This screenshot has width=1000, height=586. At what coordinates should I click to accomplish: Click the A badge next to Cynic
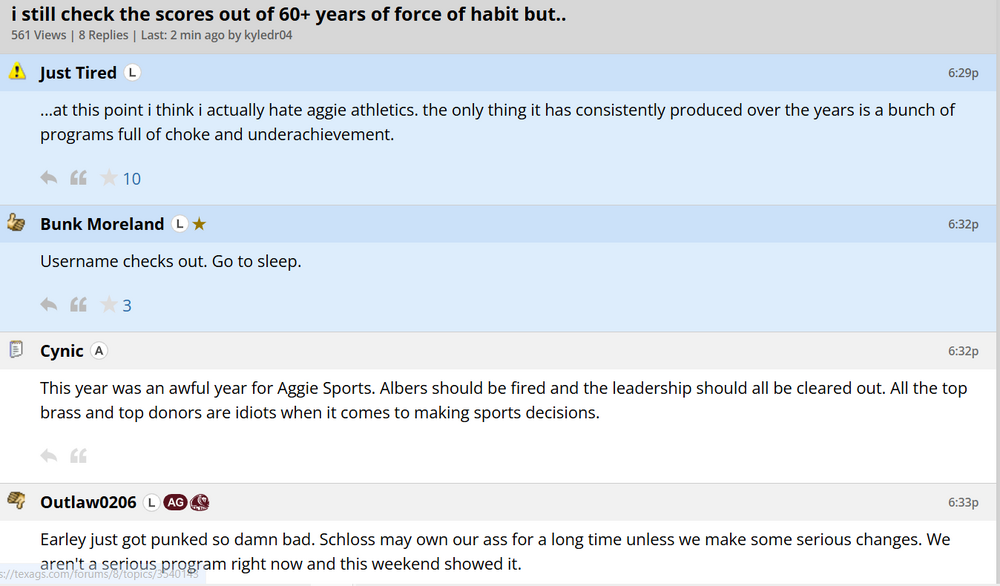pyautogui.click(x=99, y=351)
